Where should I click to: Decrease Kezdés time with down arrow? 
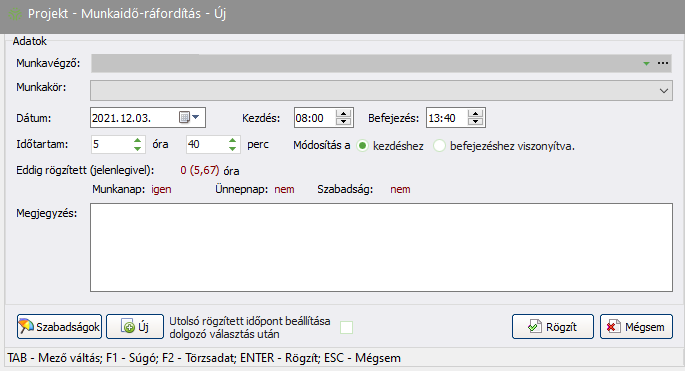[x=344, y=121]
